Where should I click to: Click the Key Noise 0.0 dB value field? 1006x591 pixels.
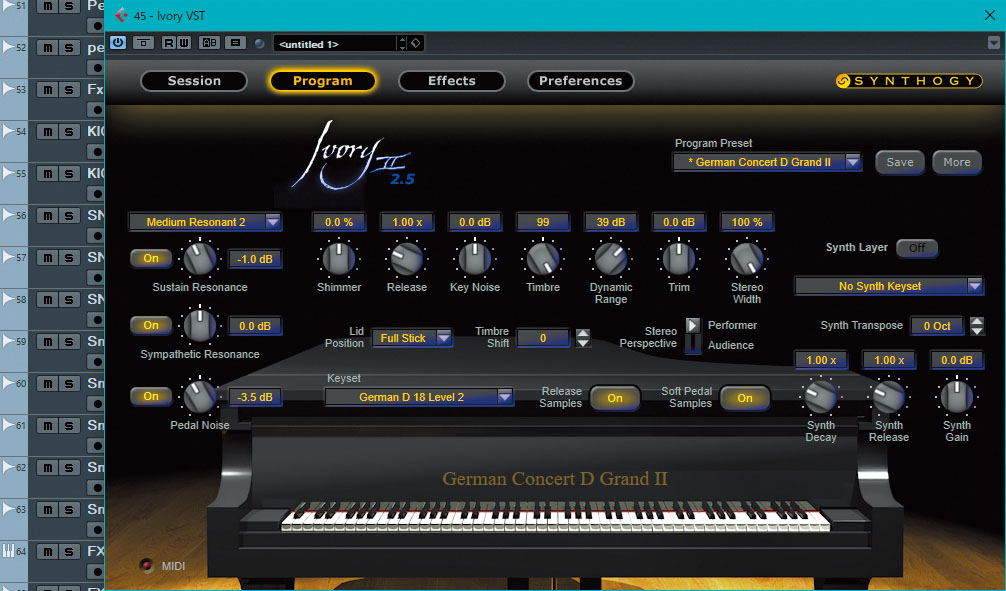475,222
